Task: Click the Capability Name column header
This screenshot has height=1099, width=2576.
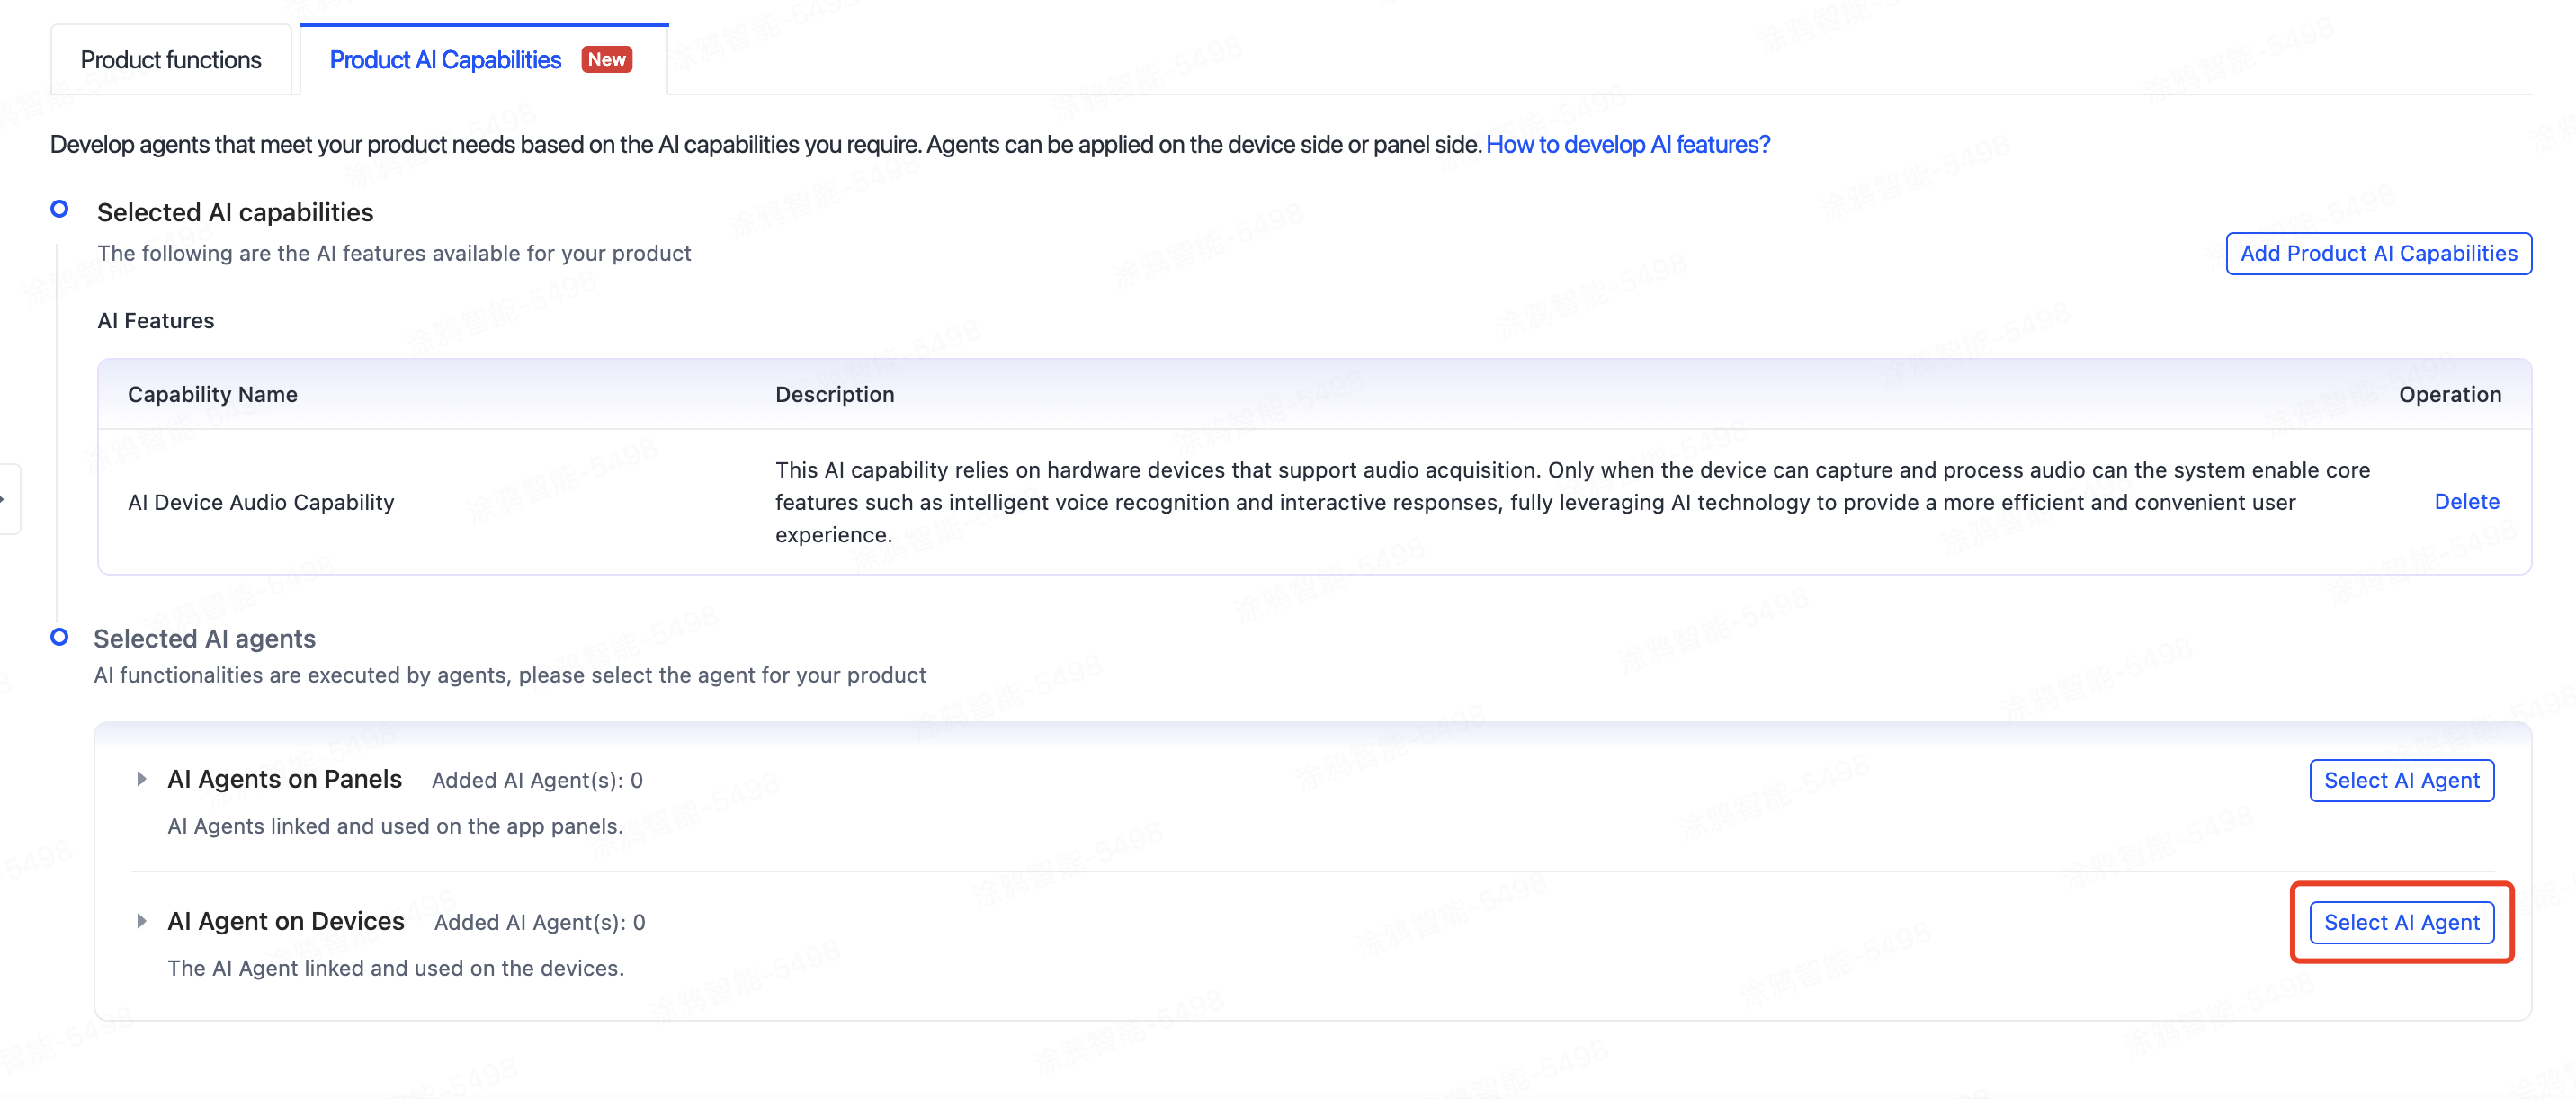Action: coord(213,394)
